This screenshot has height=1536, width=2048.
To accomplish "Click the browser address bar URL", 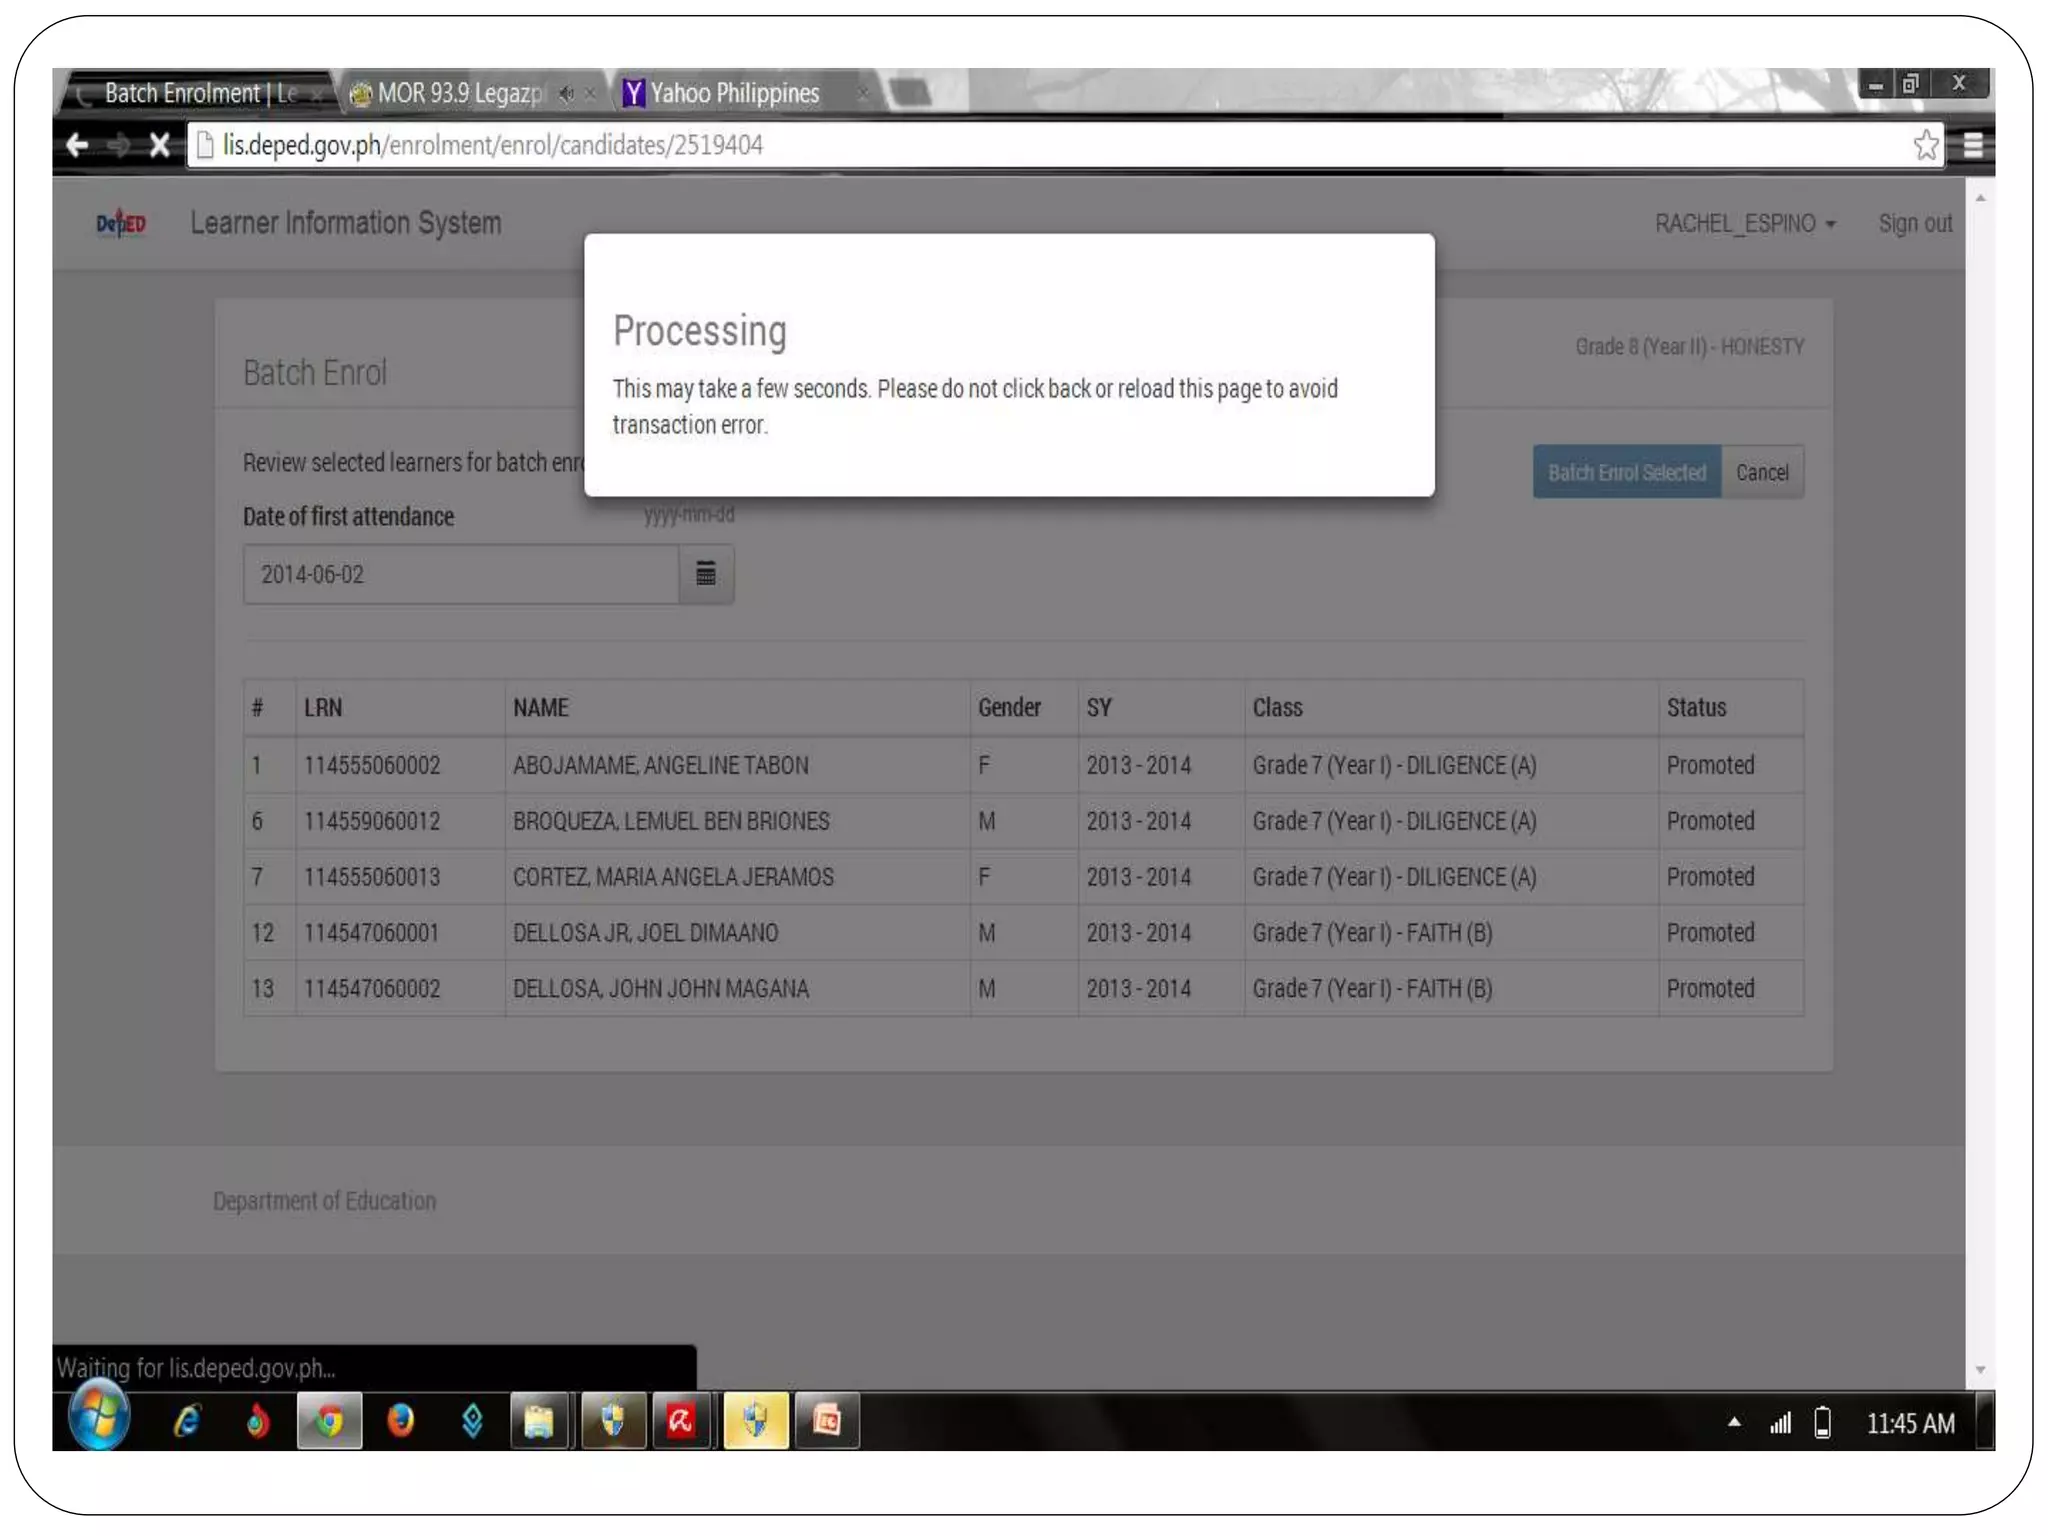I will click(492, 146).
